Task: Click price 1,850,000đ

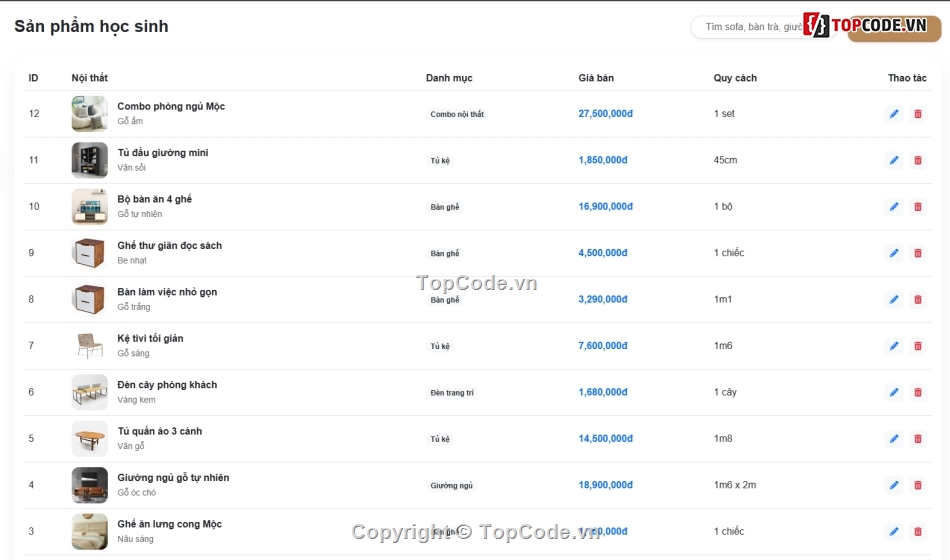Action: (x=603, y=160)
